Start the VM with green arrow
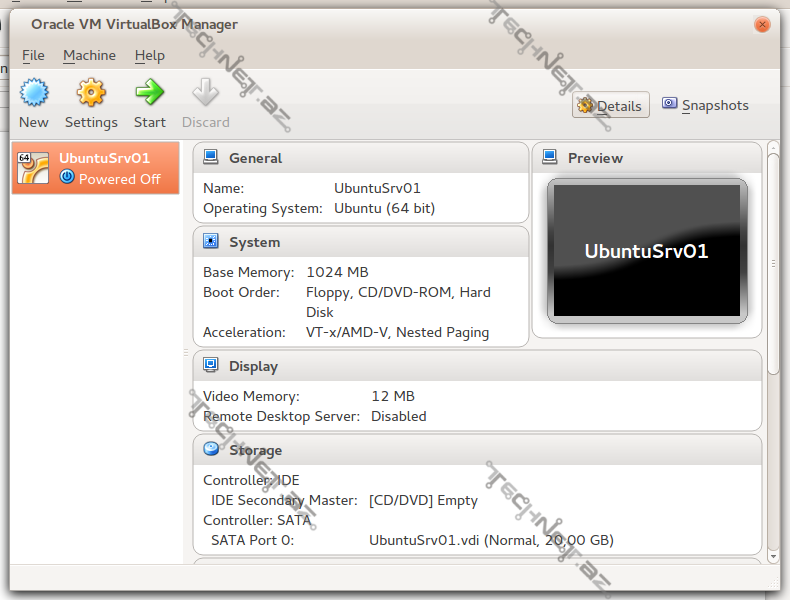The width and height of the screenshot is (790, 600). pos(150,92)
